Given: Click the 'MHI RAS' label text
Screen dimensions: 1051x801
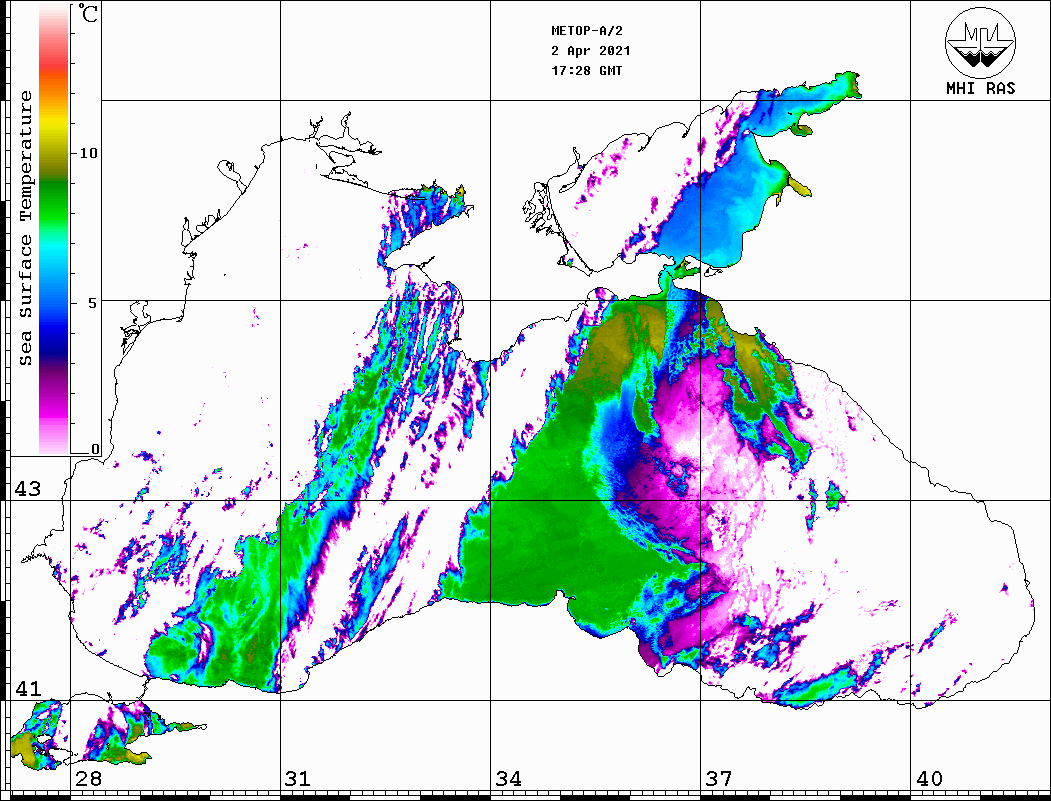Looking at the screenshot, I should (981, 88).
